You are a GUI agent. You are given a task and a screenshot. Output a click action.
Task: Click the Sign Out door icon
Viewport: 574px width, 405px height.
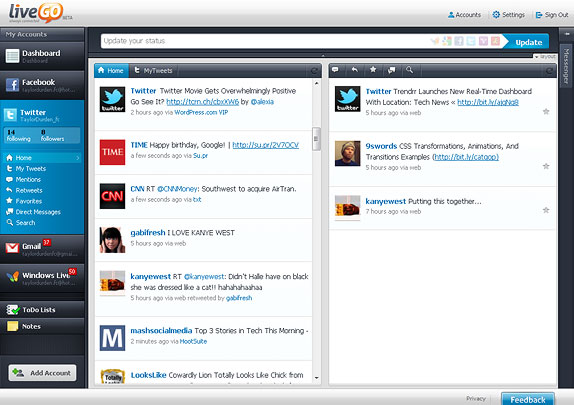click(539, 15)
